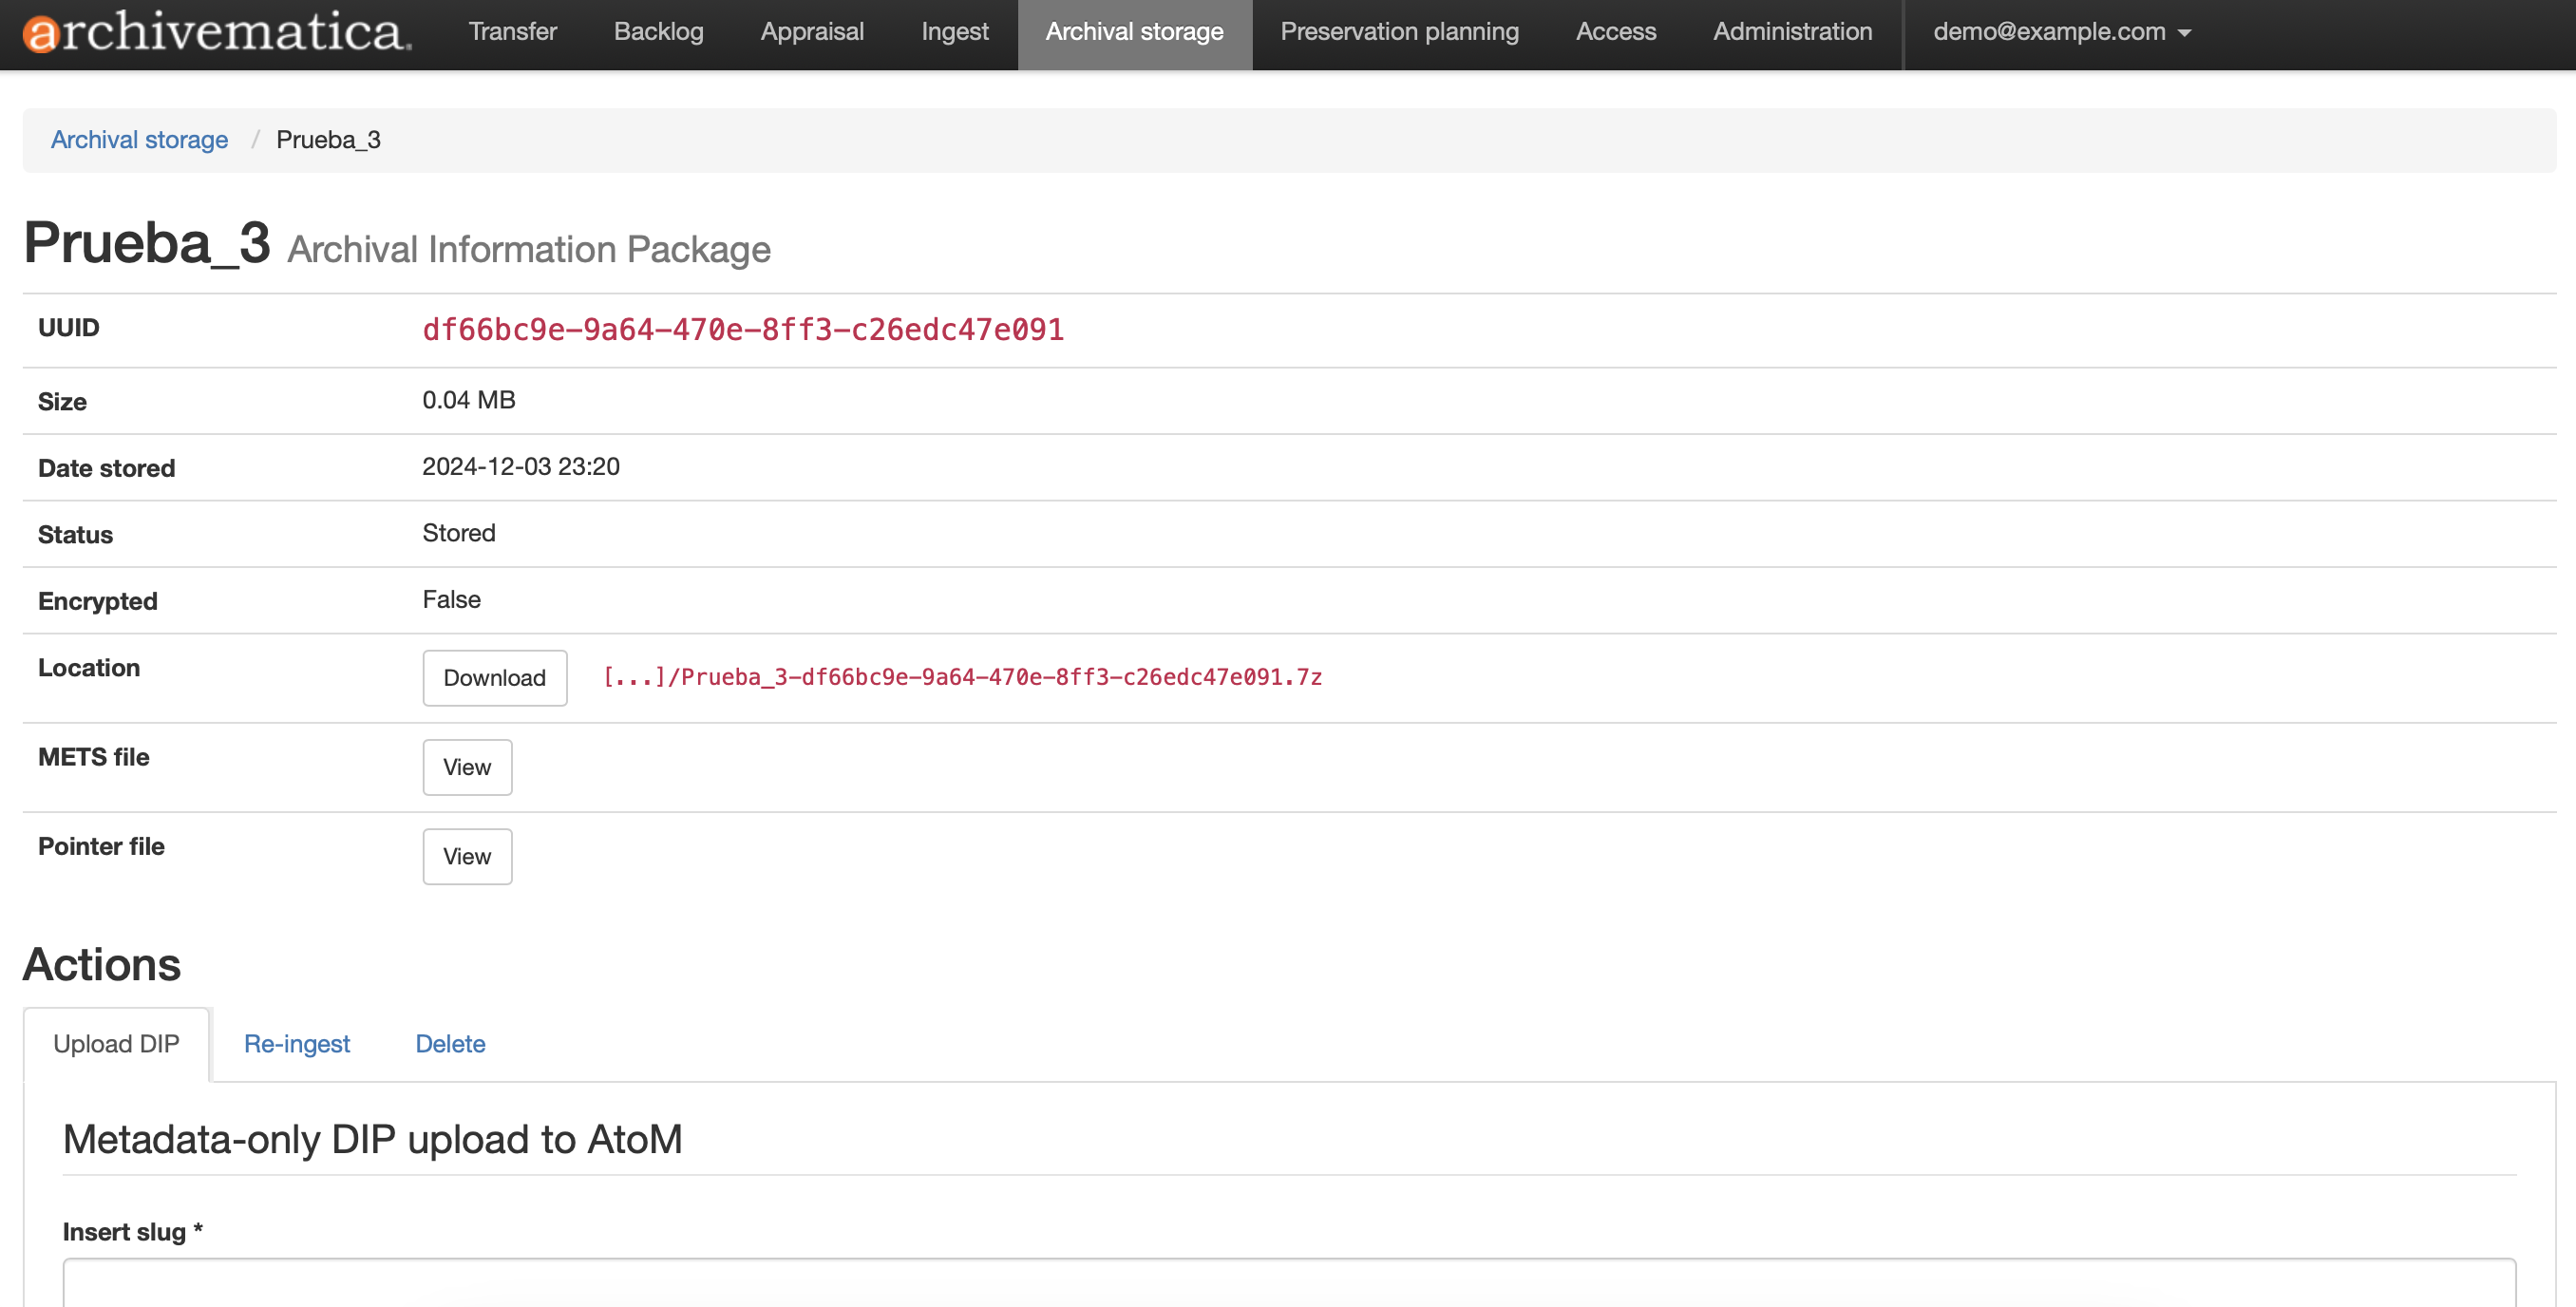
Task: Expand the demo@example.com user dropdown
Action: [2061, 32]
